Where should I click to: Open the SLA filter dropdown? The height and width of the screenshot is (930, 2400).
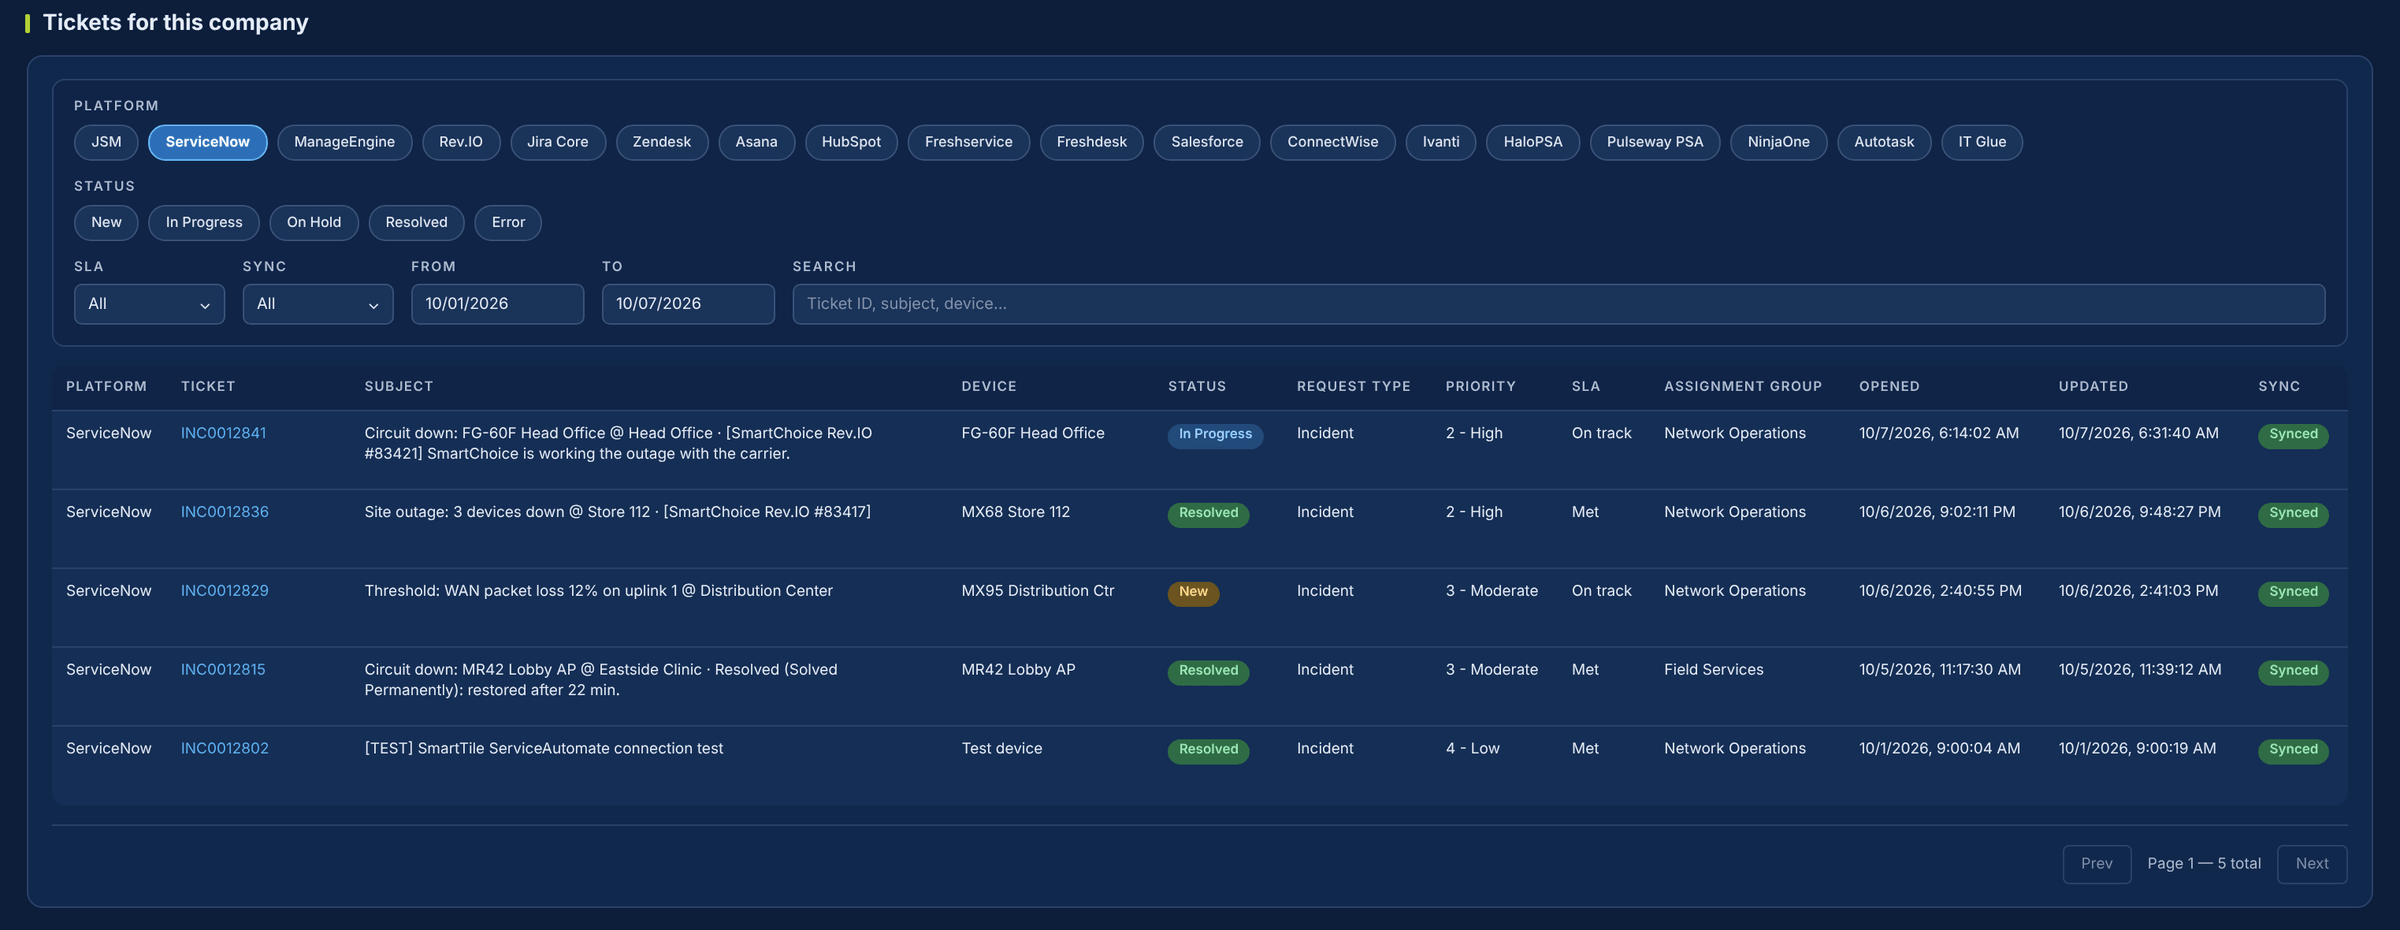click(x=149, y=304)
